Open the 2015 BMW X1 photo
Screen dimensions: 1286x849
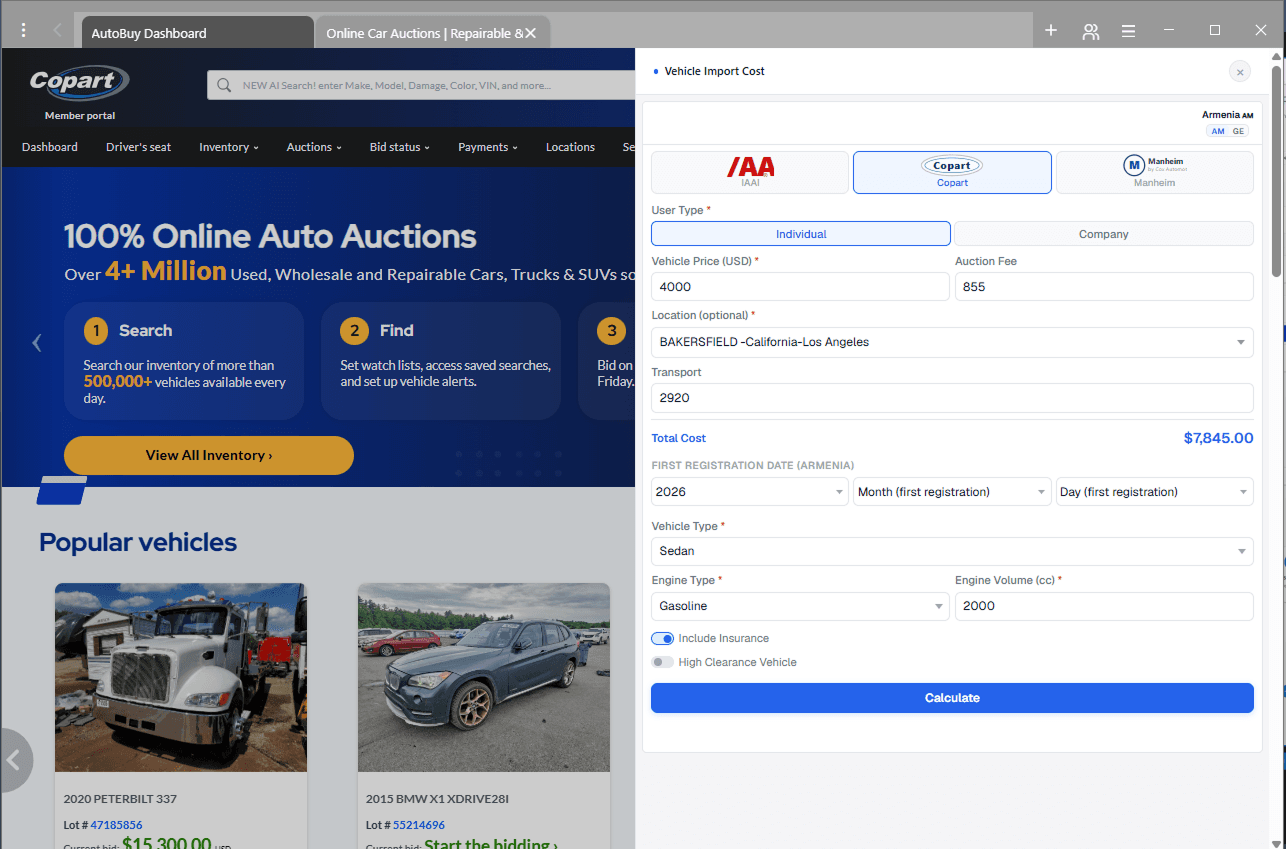(484, 677)
